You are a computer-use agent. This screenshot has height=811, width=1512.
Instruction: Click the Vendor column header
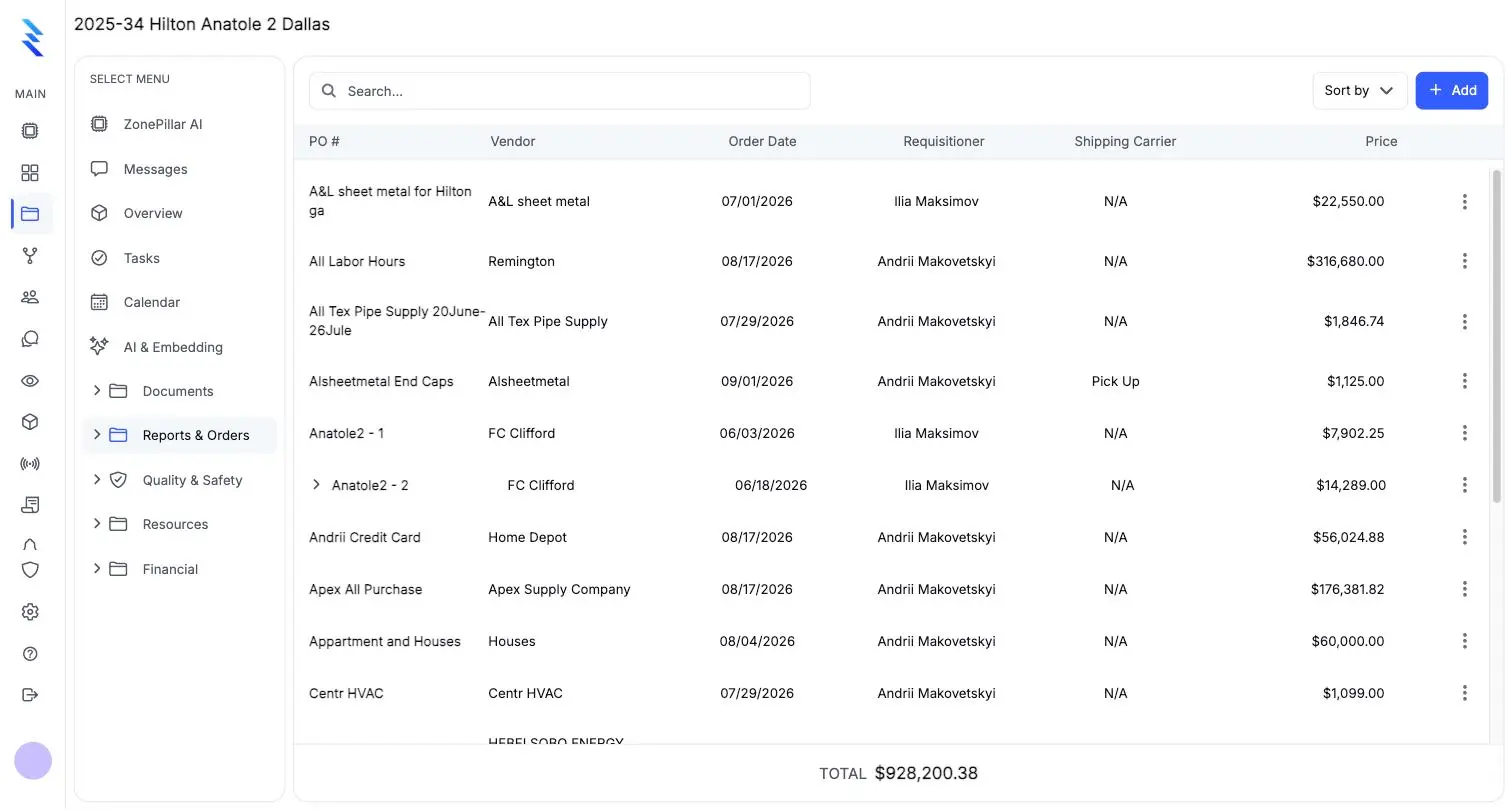[x=513, y=142]
